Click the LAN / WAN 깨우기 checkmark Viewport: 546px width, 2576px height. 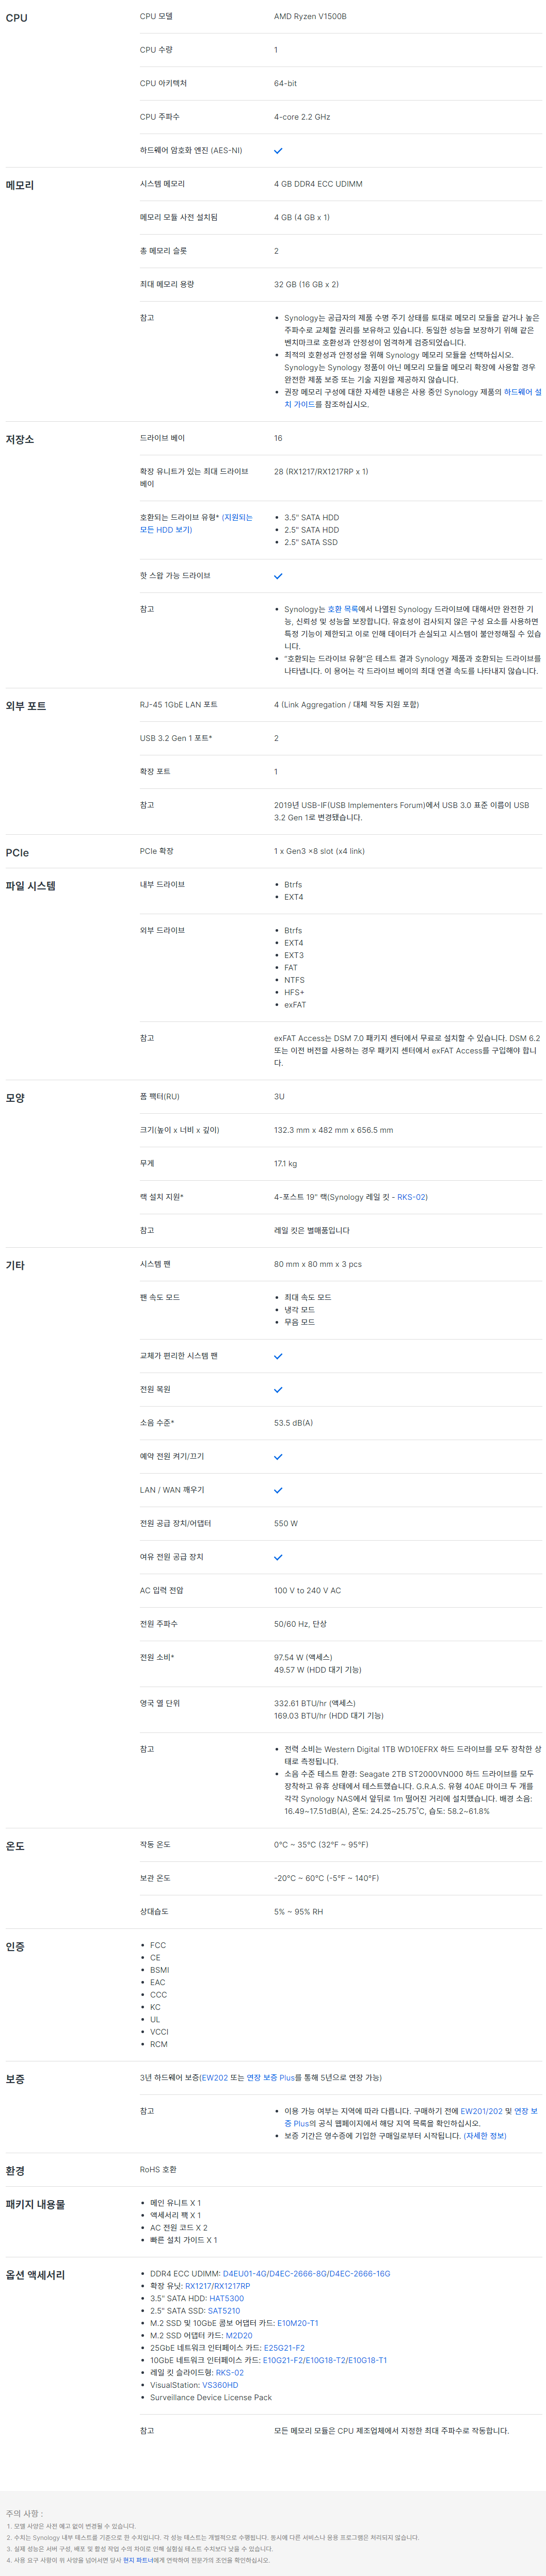[x=278, y=1490]
